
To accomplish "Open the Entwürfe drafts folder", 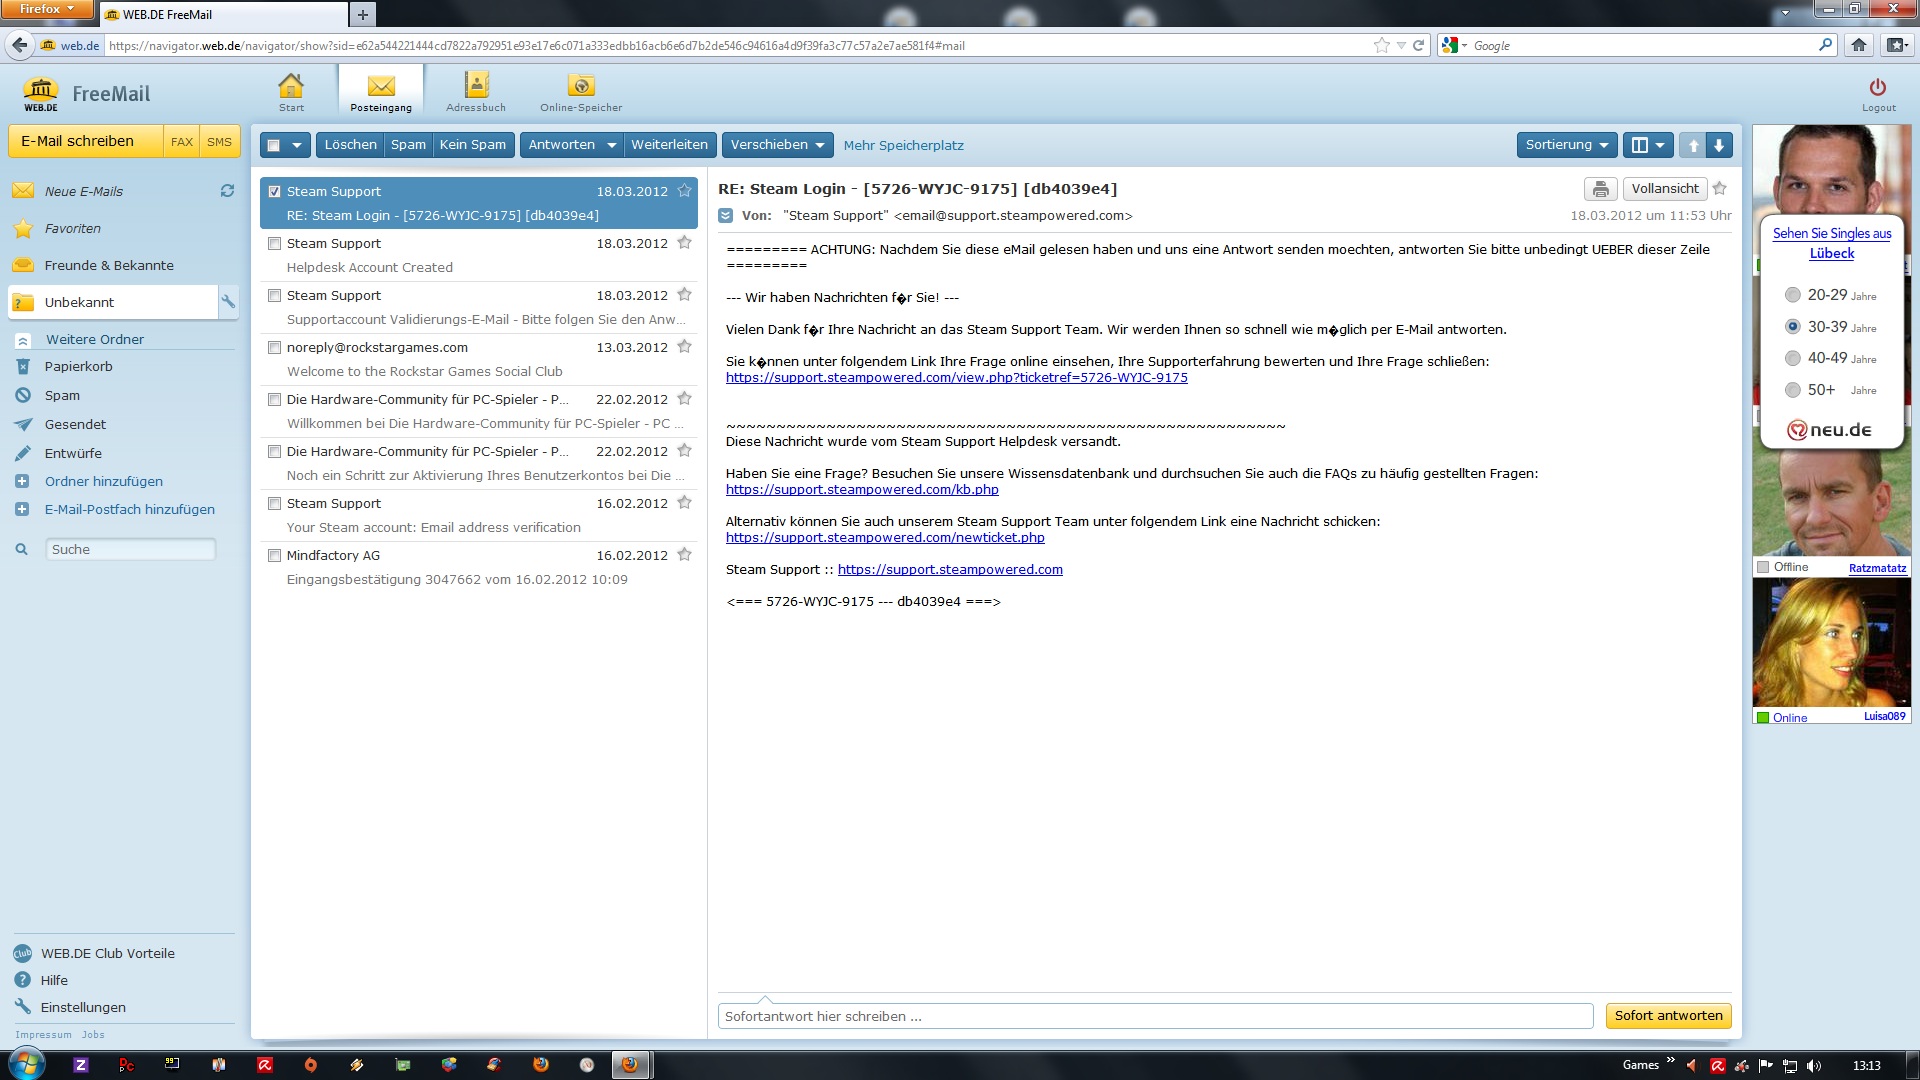I will click(73, 453).
